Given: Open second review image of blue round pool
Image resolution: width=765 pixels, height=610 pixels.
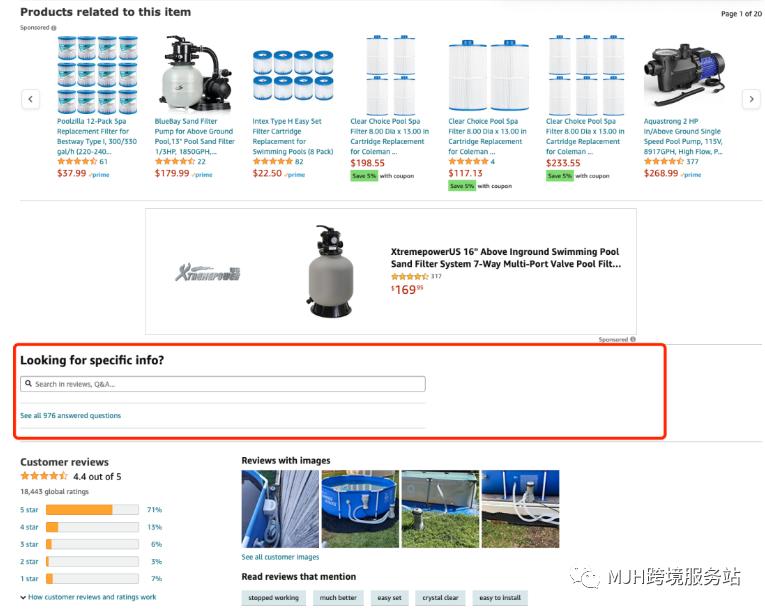Looking at the screenshot, I should pyautogui.click(x=360, y=509).
